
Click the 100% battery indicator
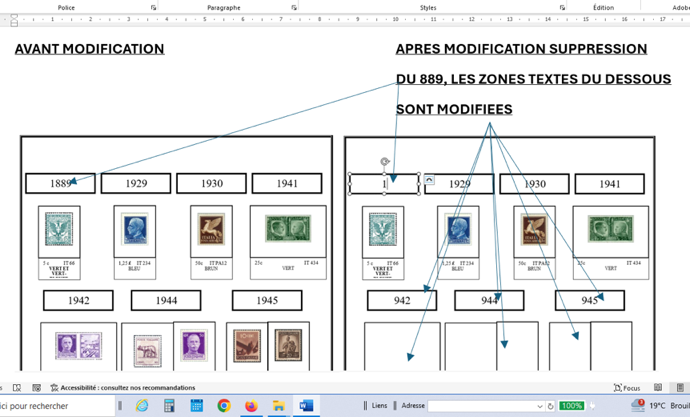tap(572, 406)
